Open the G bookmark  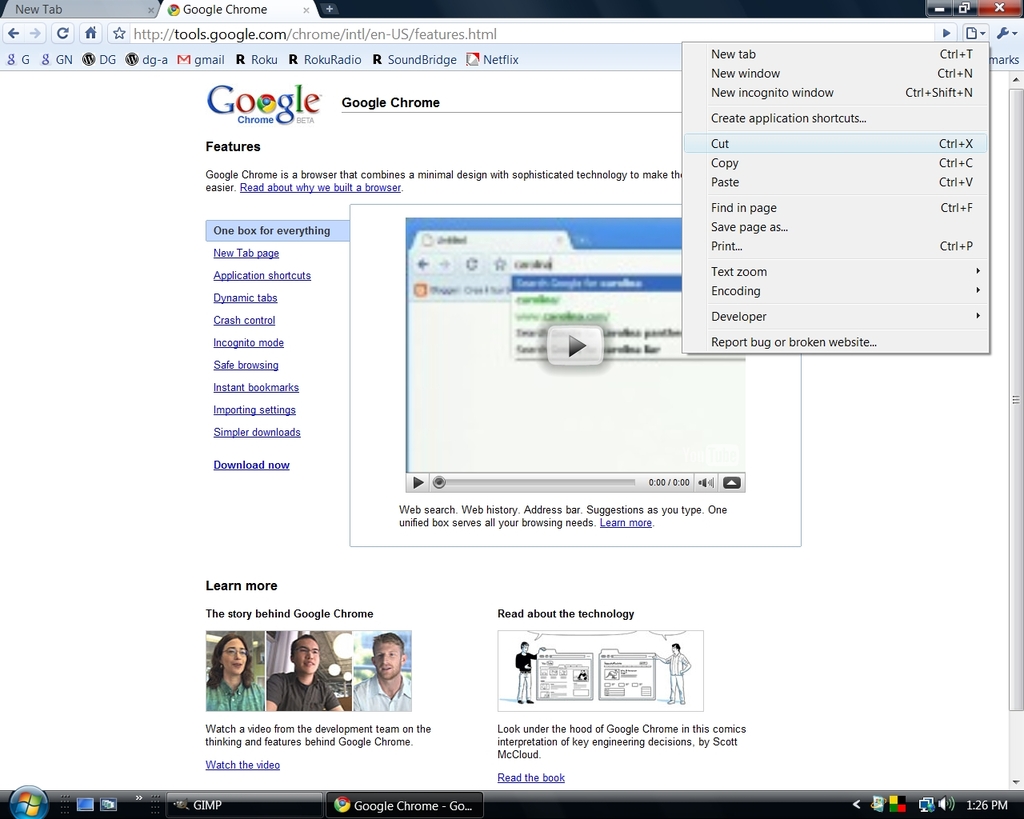[x=18, y=59]
